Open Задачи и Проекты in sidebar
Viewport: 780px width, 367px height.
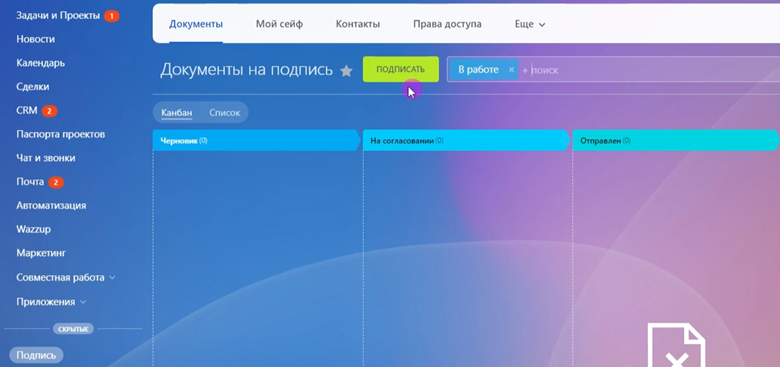click(x=58, y=15)
